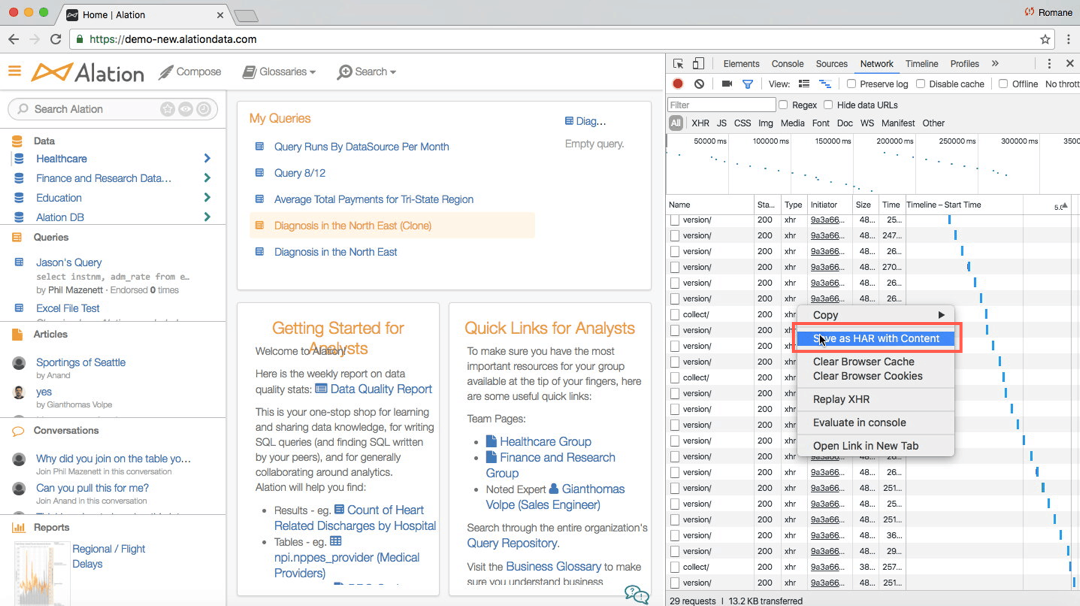Reload the page with the refresh icon
Screen dimensions: 1080x606
56,39
